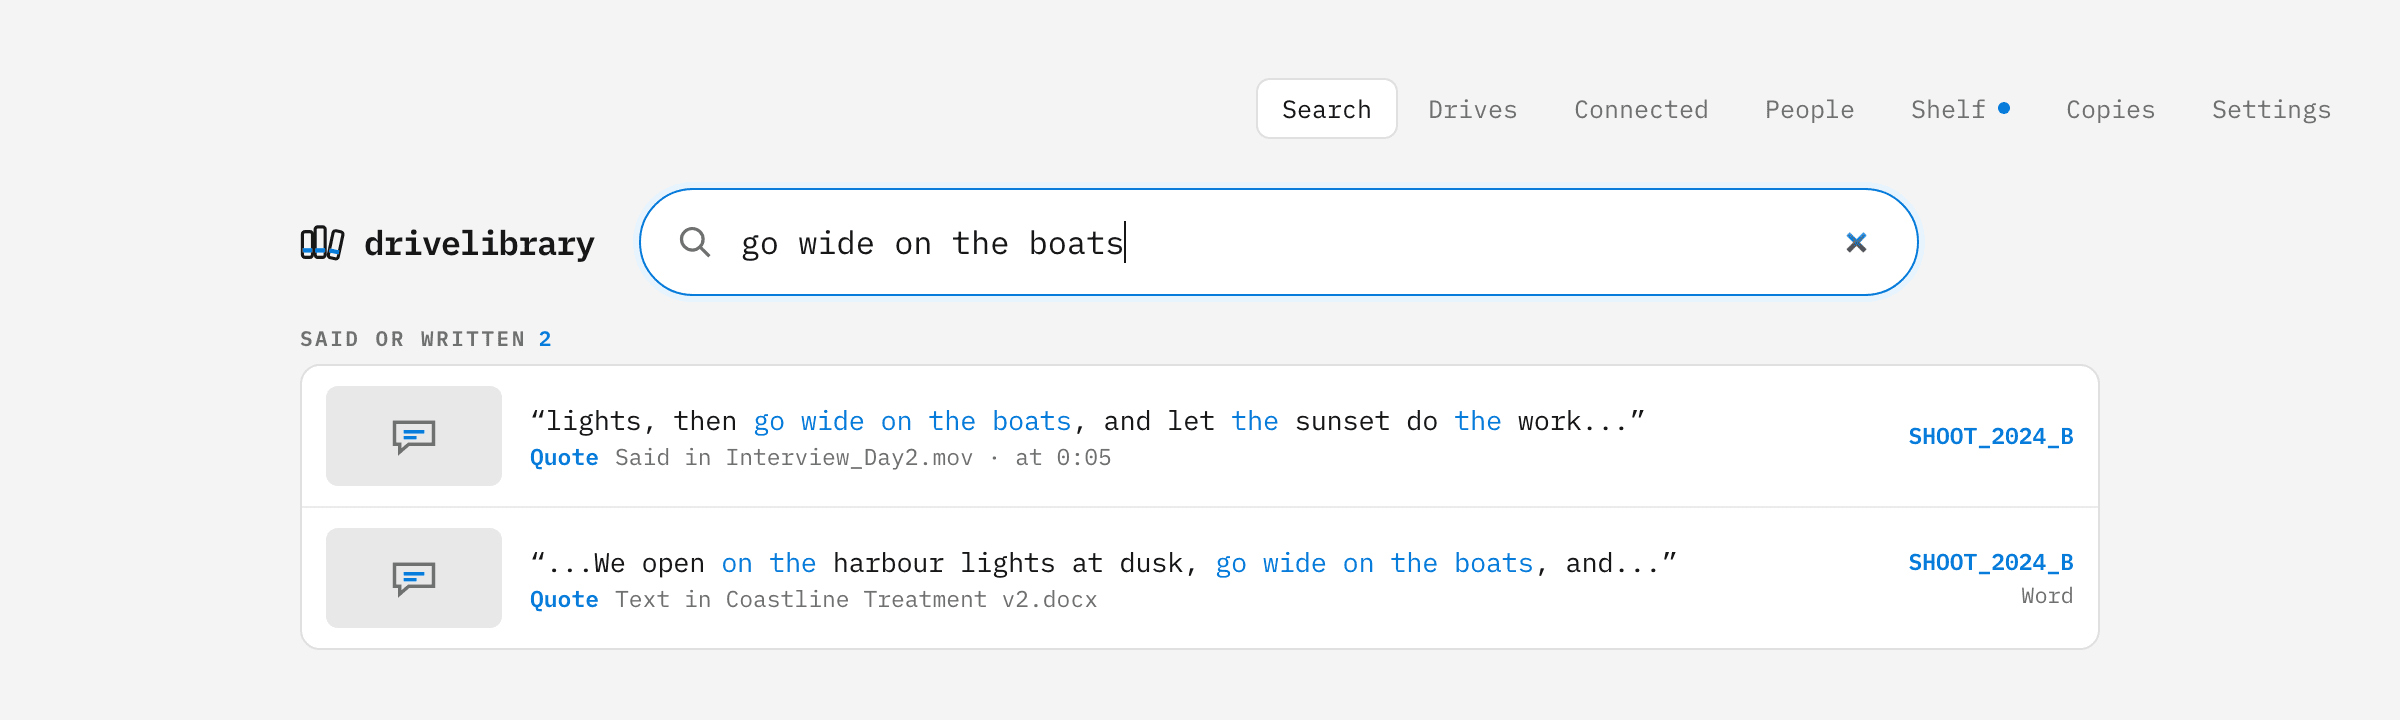Open the Settings tab
The height and width of the screenshot is (720, 2400).
click(2272, 109)
